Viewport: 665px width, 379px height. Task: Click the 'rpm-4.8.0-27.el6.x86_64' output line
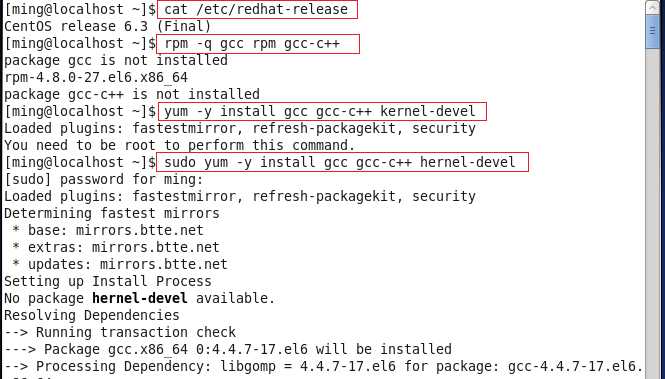coord(96,78)
